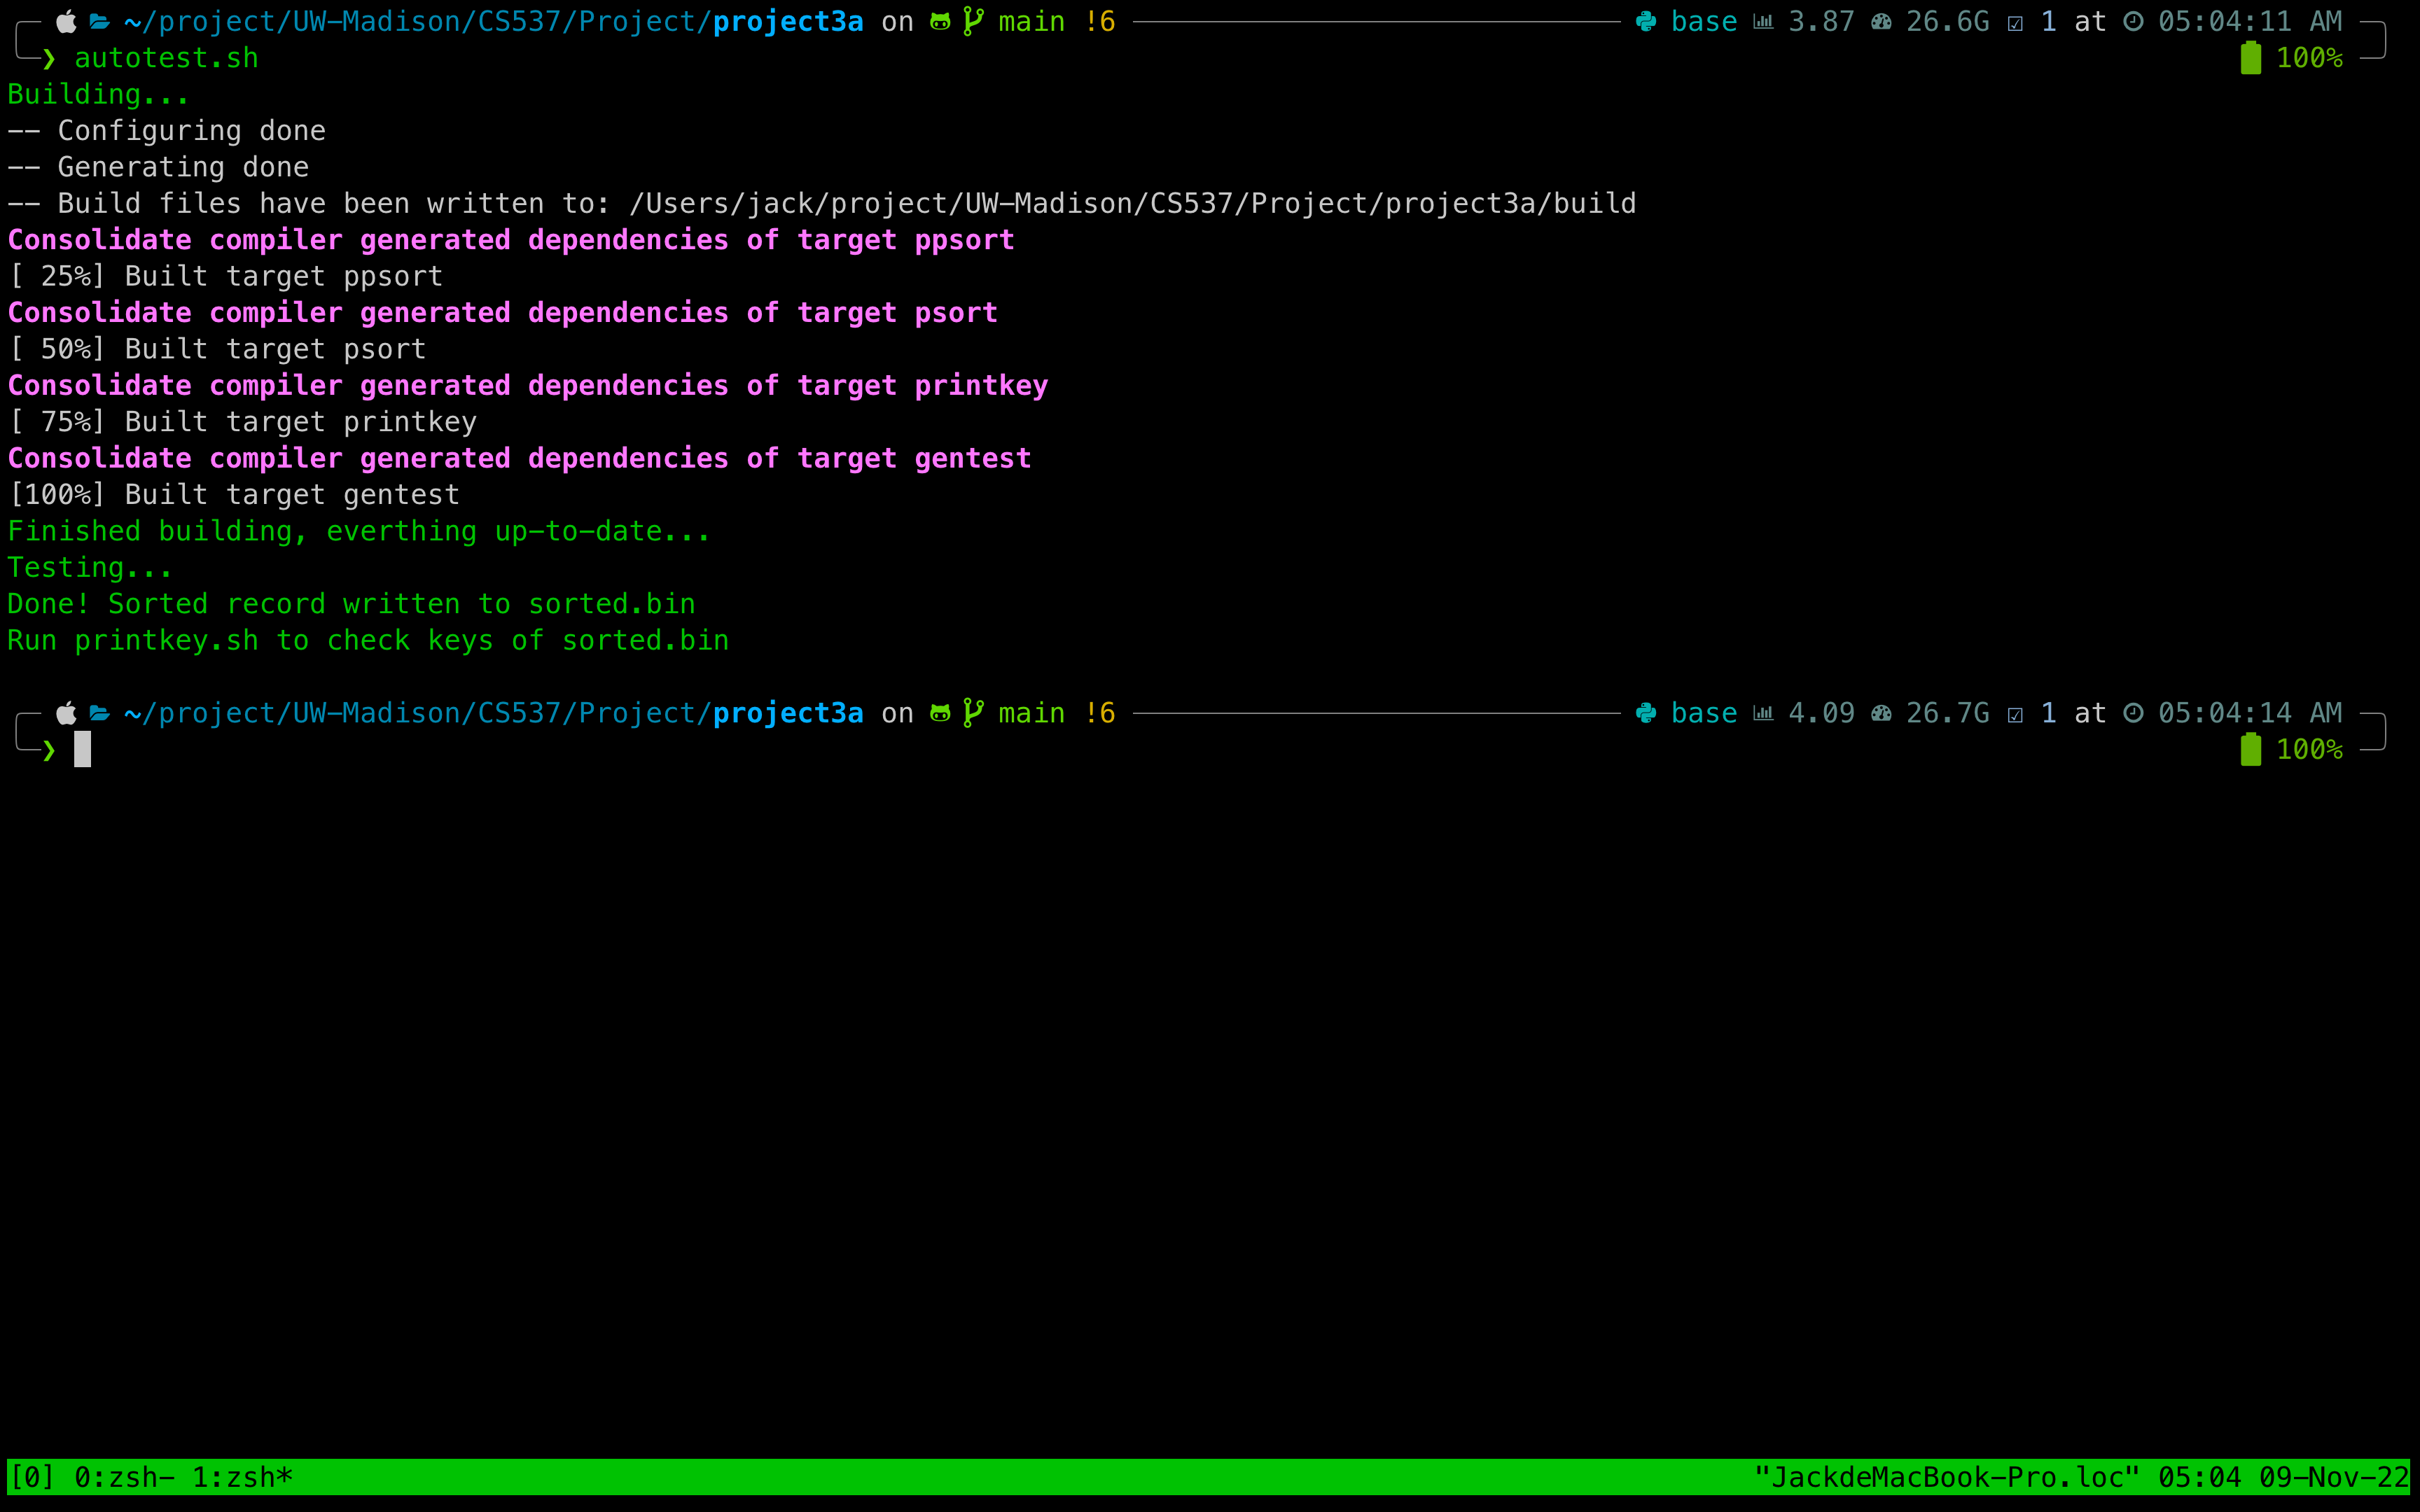The image size is (2420, 1512).
Task: Click "Finished building, everthing up-to-date..." line
Action: (x=358, y=531)
